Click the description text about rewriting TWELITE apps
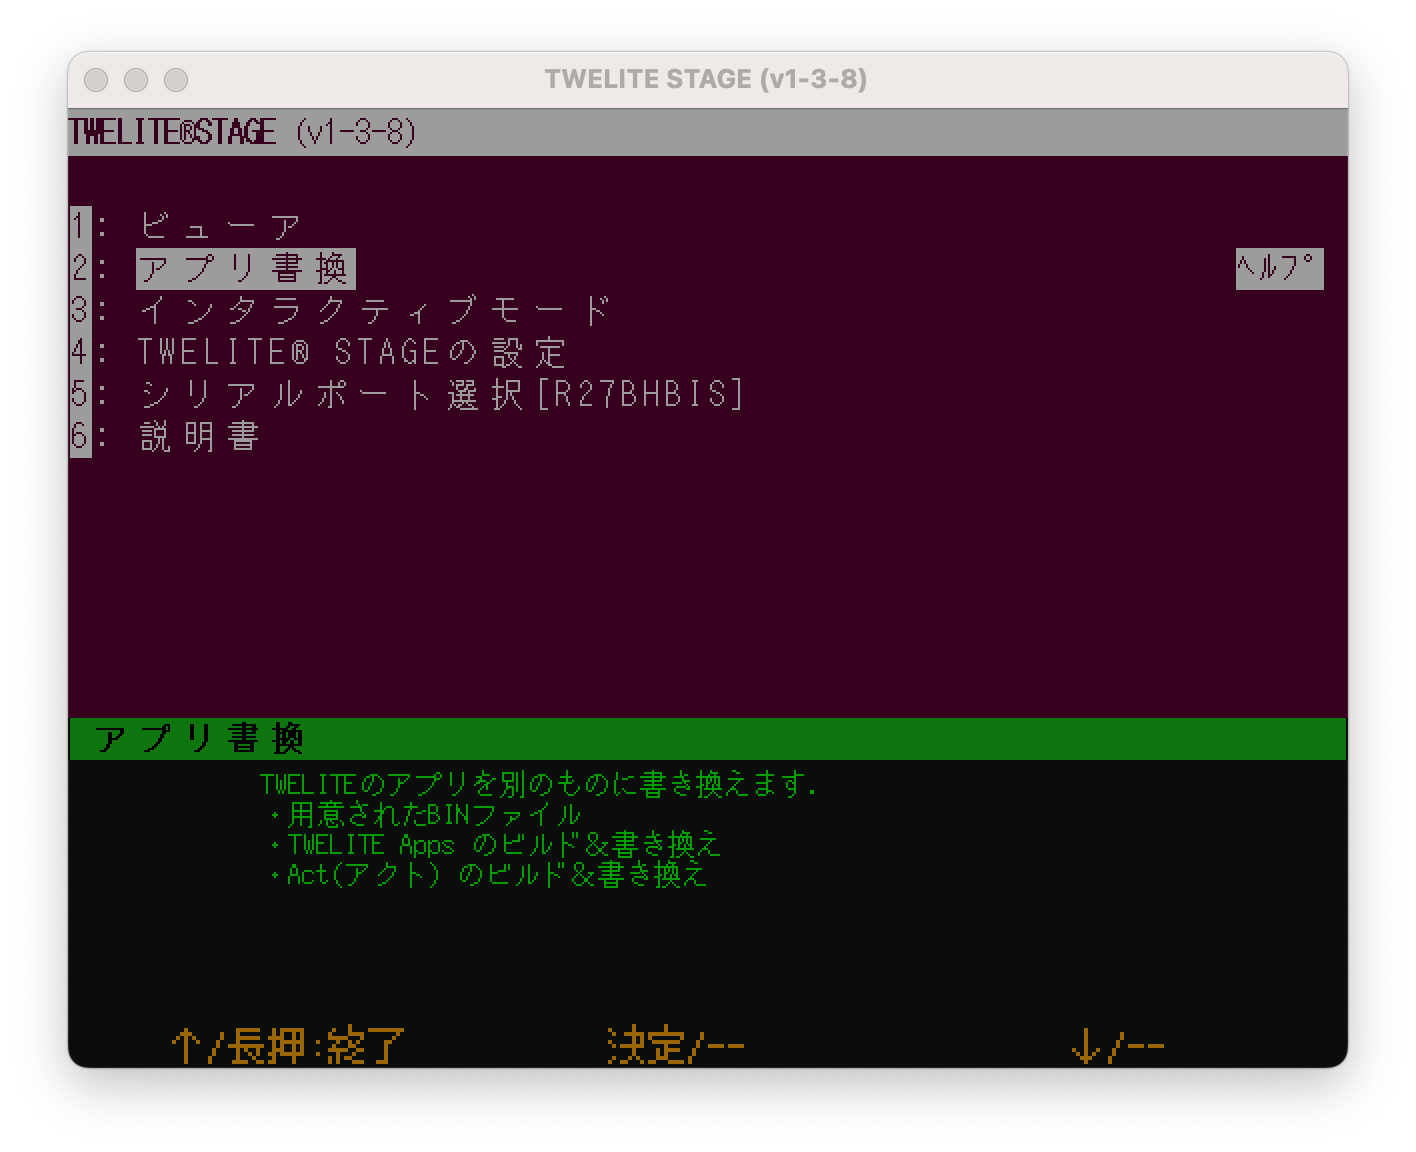 tap(538, 784)
